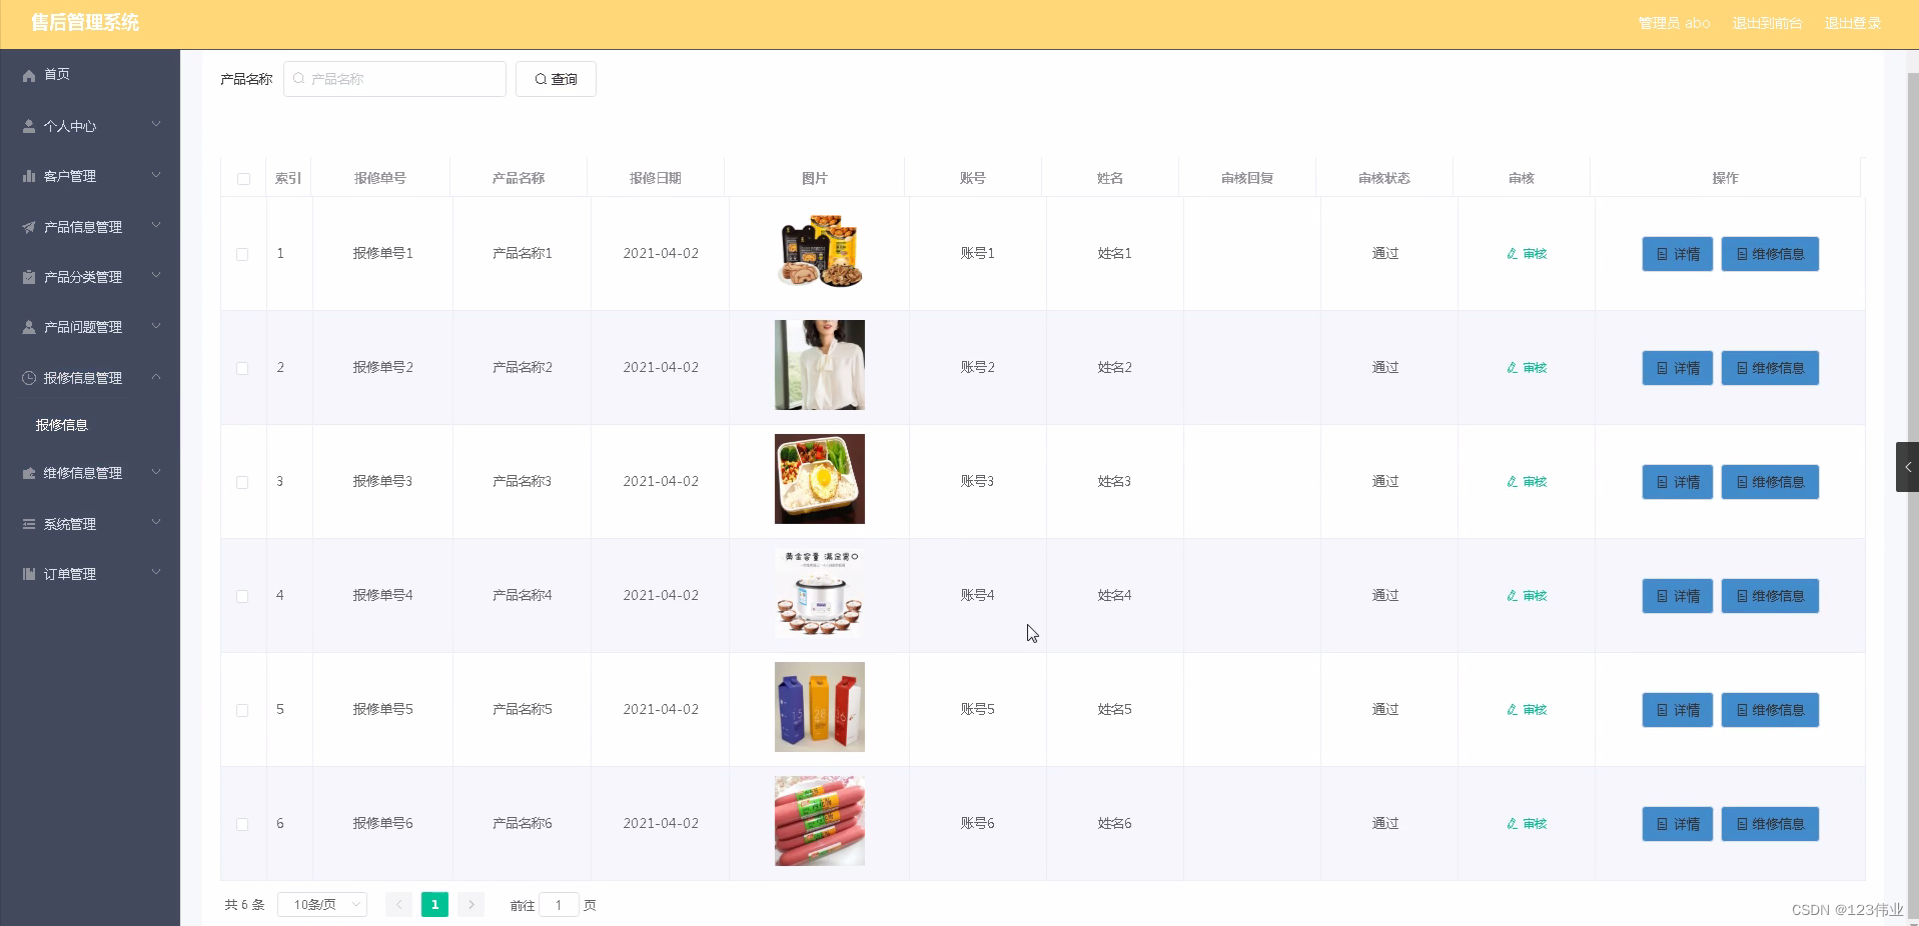The width and height of the screenshot is (1919, 926).
Task: Click 退出到前台 in the top bar
Action: (x=1766, y=23)
